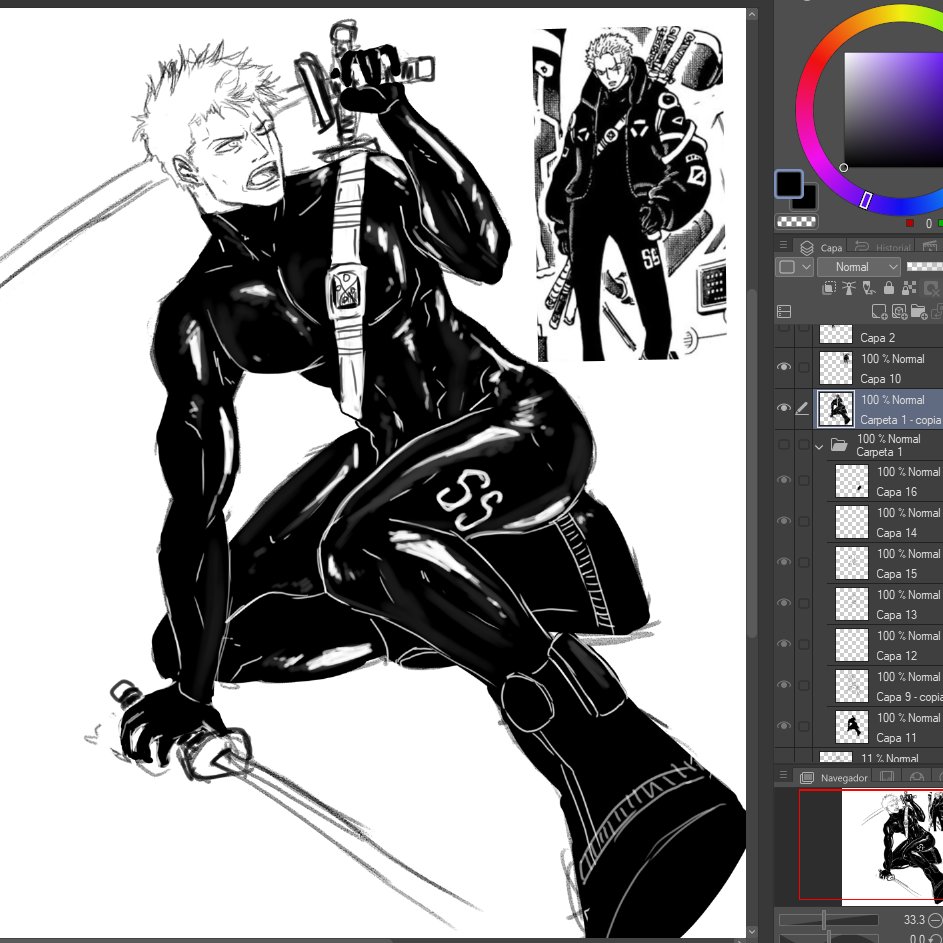Open the clapperboard tab next to Historial
943x943 pixels.
pos(930,247)
